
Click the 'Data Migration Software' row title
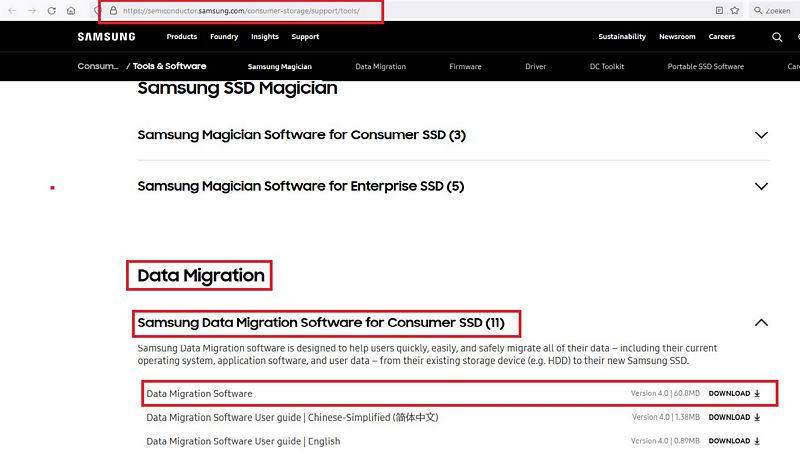tap(199, 394)
